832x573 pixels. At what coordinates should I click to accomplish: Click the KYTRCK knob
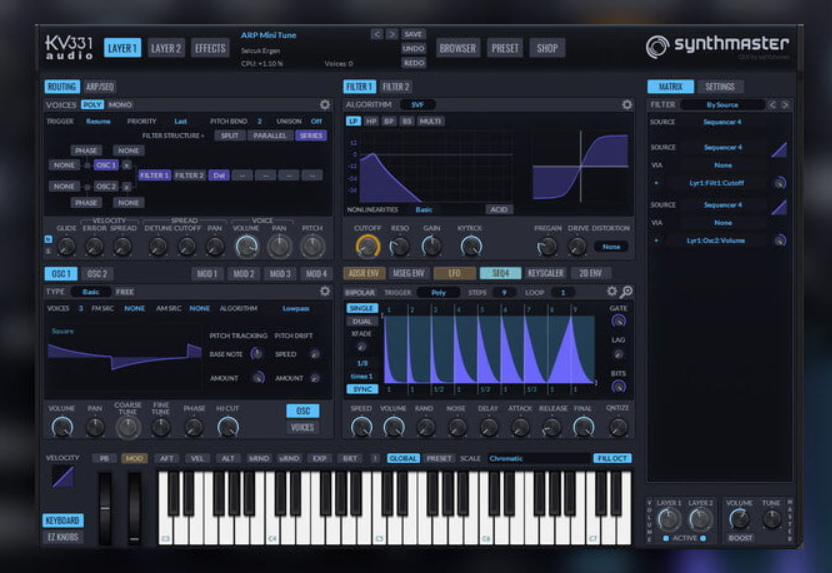click(471, 246)
